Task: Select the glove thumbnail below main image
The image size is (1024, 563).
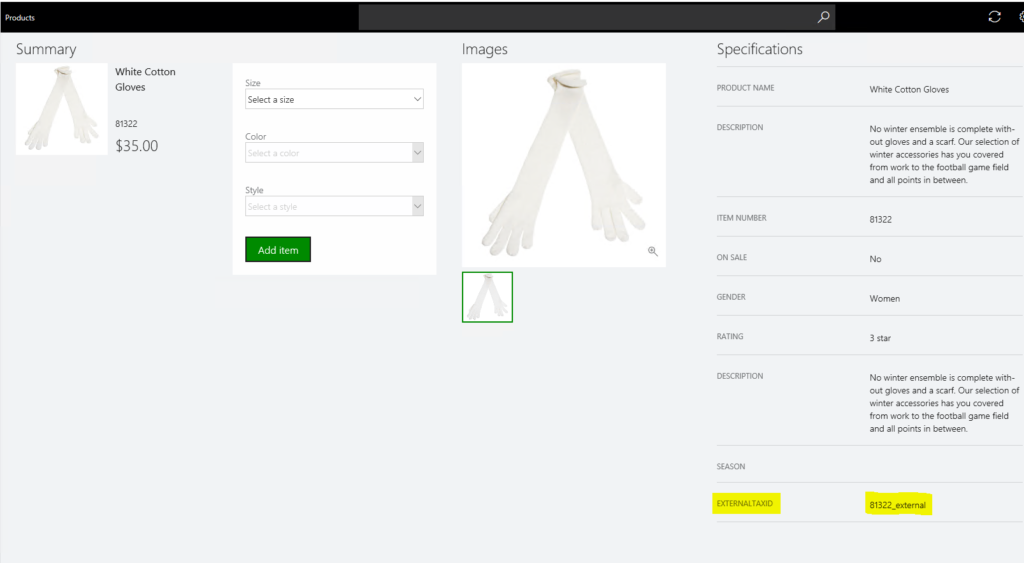Action: tap(487, 297)
